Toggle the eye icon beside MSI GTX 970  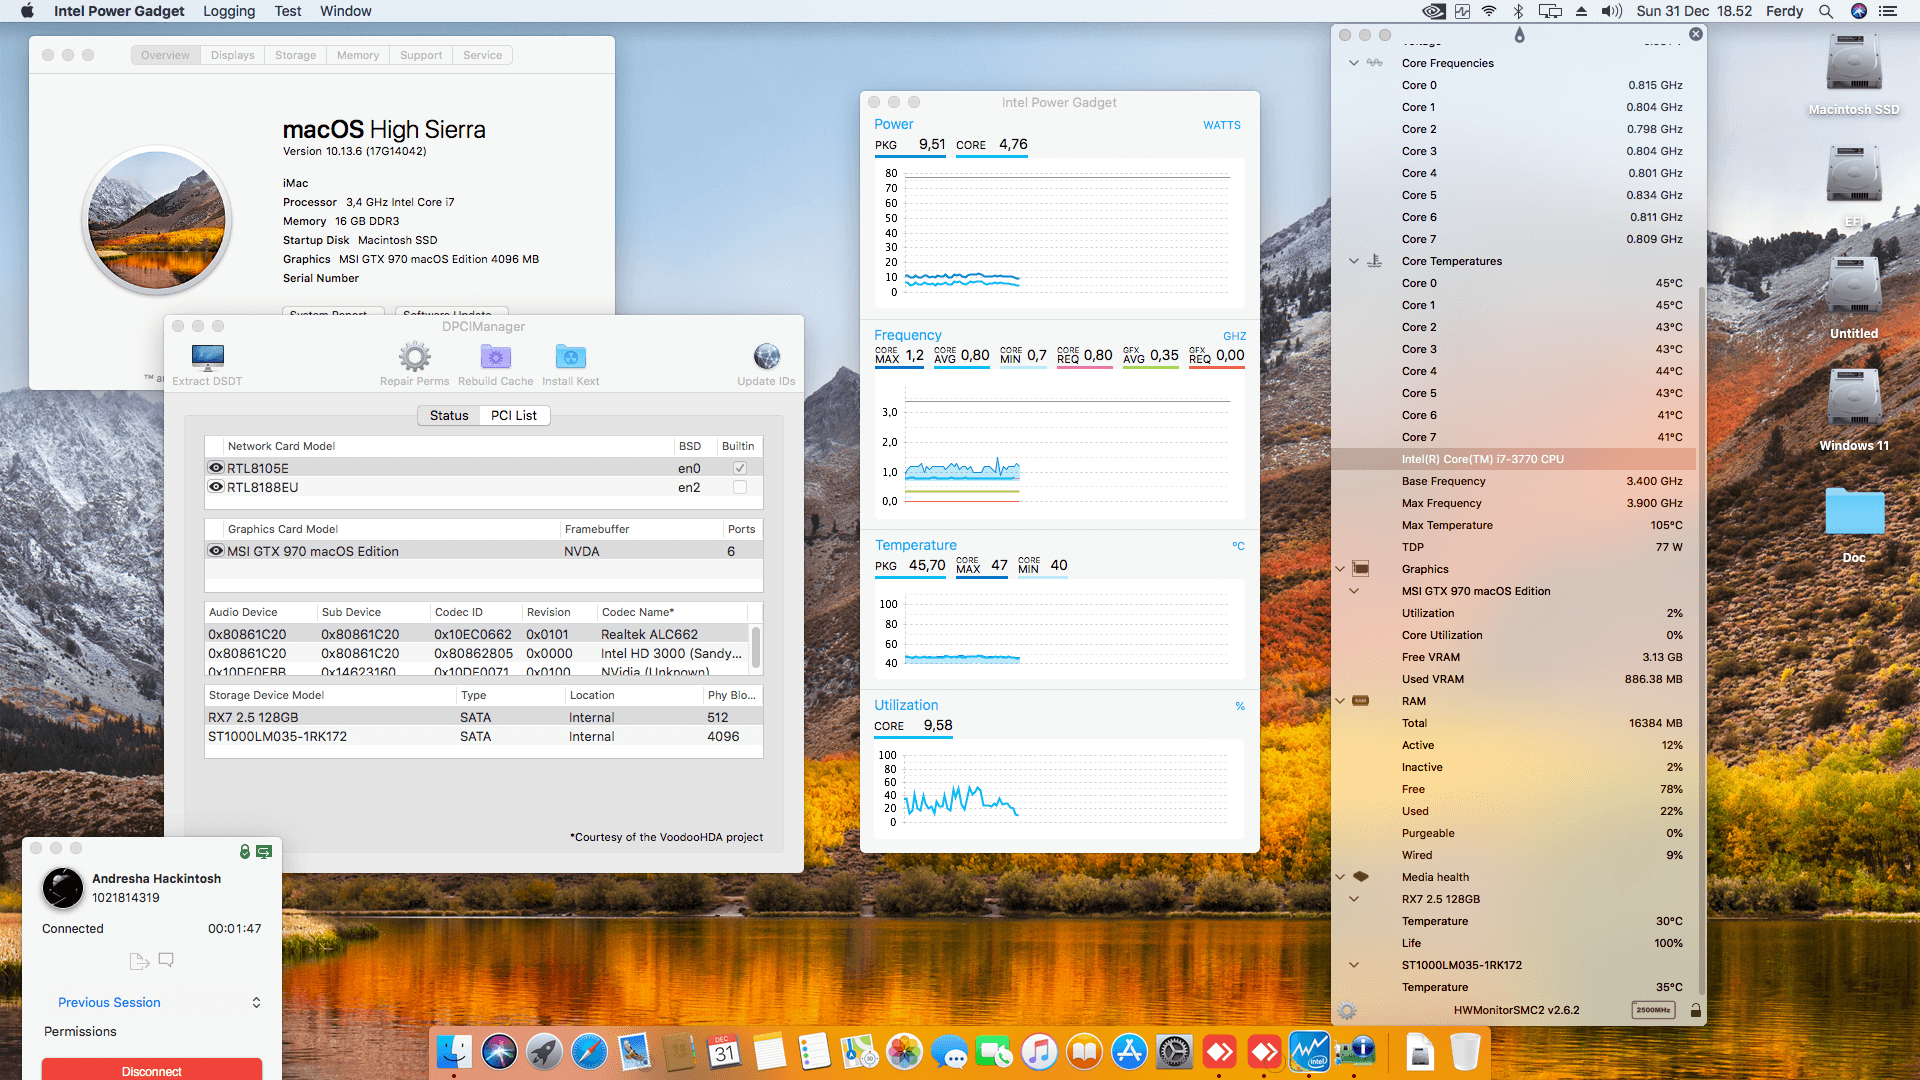(x=215, y=551)
